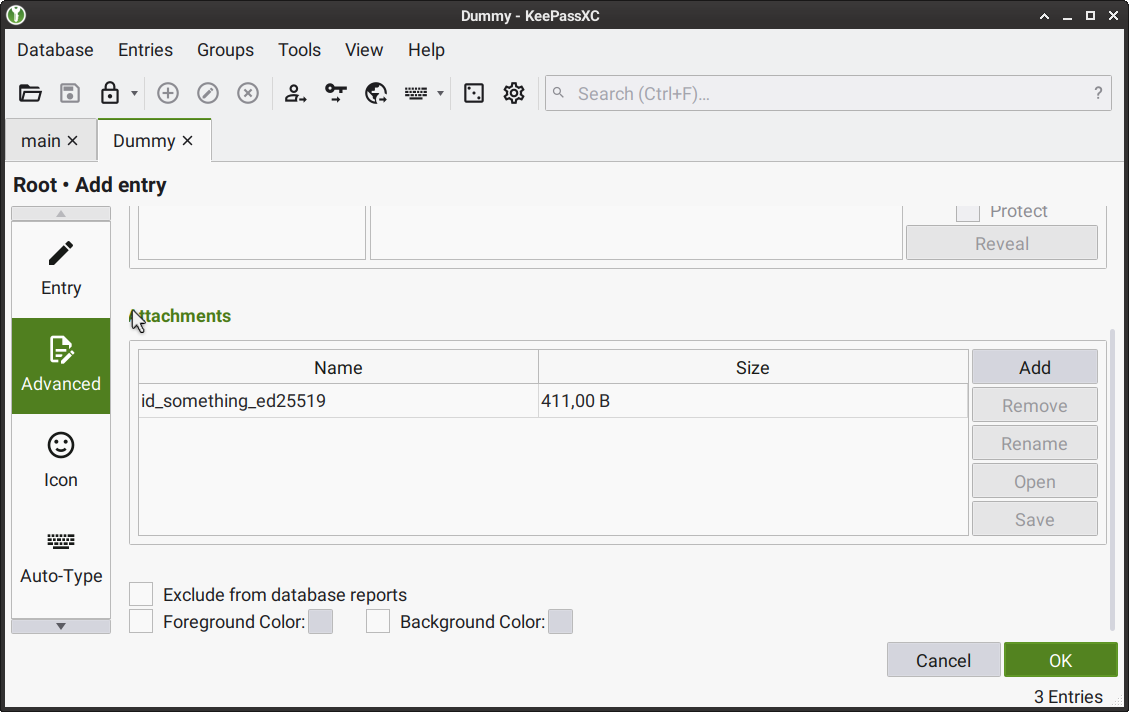Switch to the main database tab

41,140
